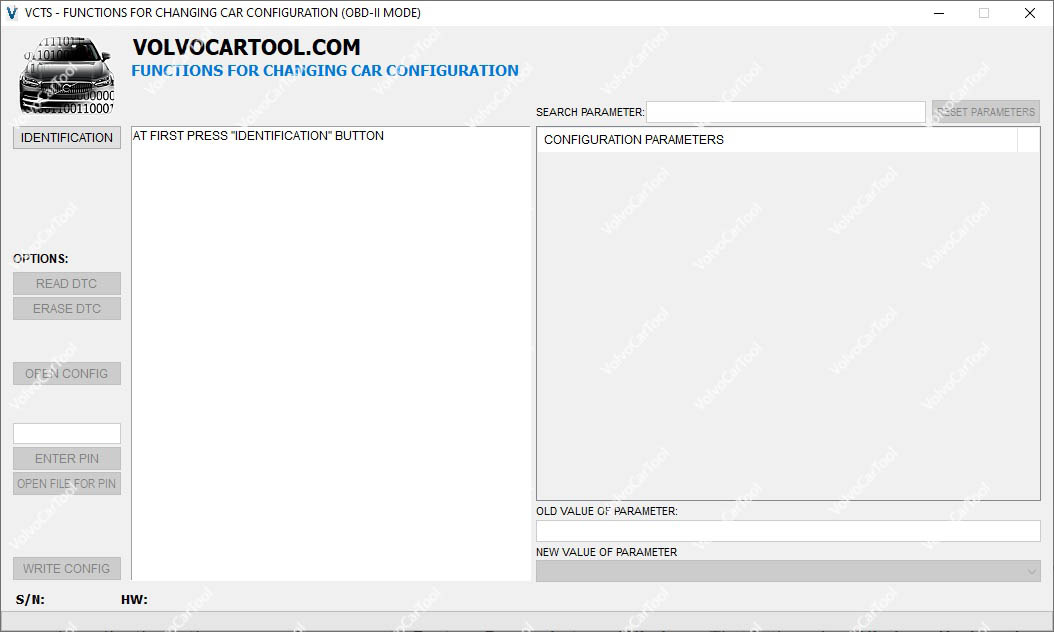Click the VOLVOCARTOOL.COM heading
Viewport: 1054px width, 632px height.
pos(246,47)
